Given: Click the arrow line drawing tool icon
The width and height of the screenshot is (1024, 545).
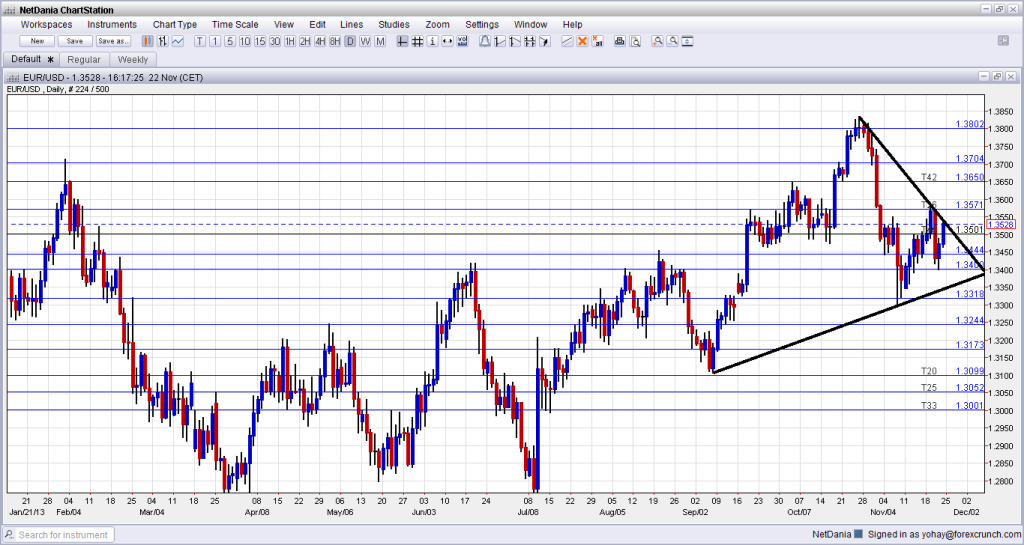Looking at the screenshot, I should (545, 41).
